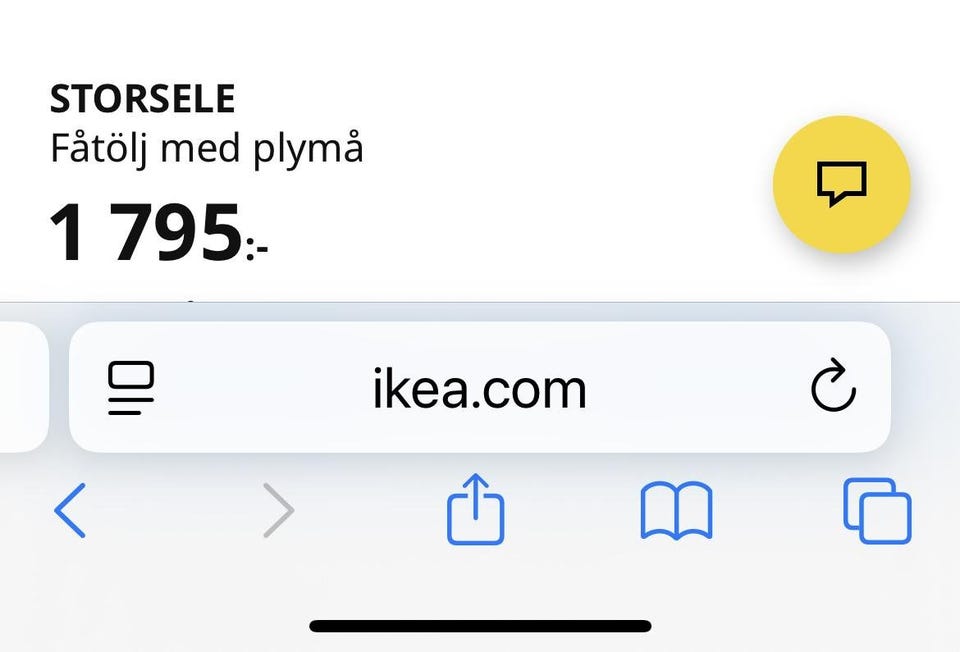This screenshot has width=960, height=652.
Task: Tap the "Fåtölj med plymå" description
Action: click(206, 150)
